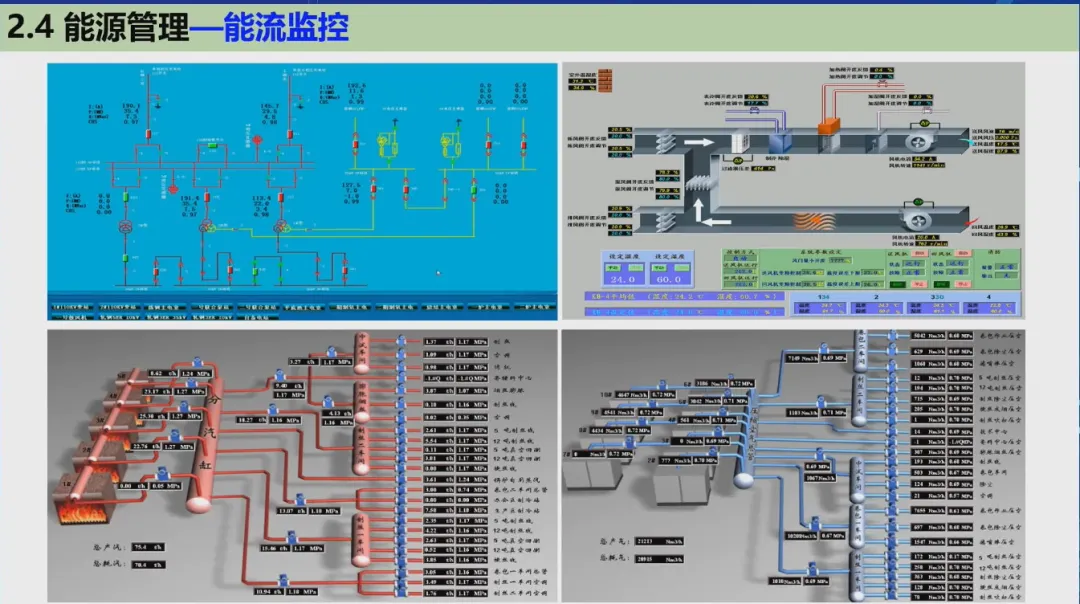Click flow meter above the 13.07 t/h reading

[x=300, y=500]
